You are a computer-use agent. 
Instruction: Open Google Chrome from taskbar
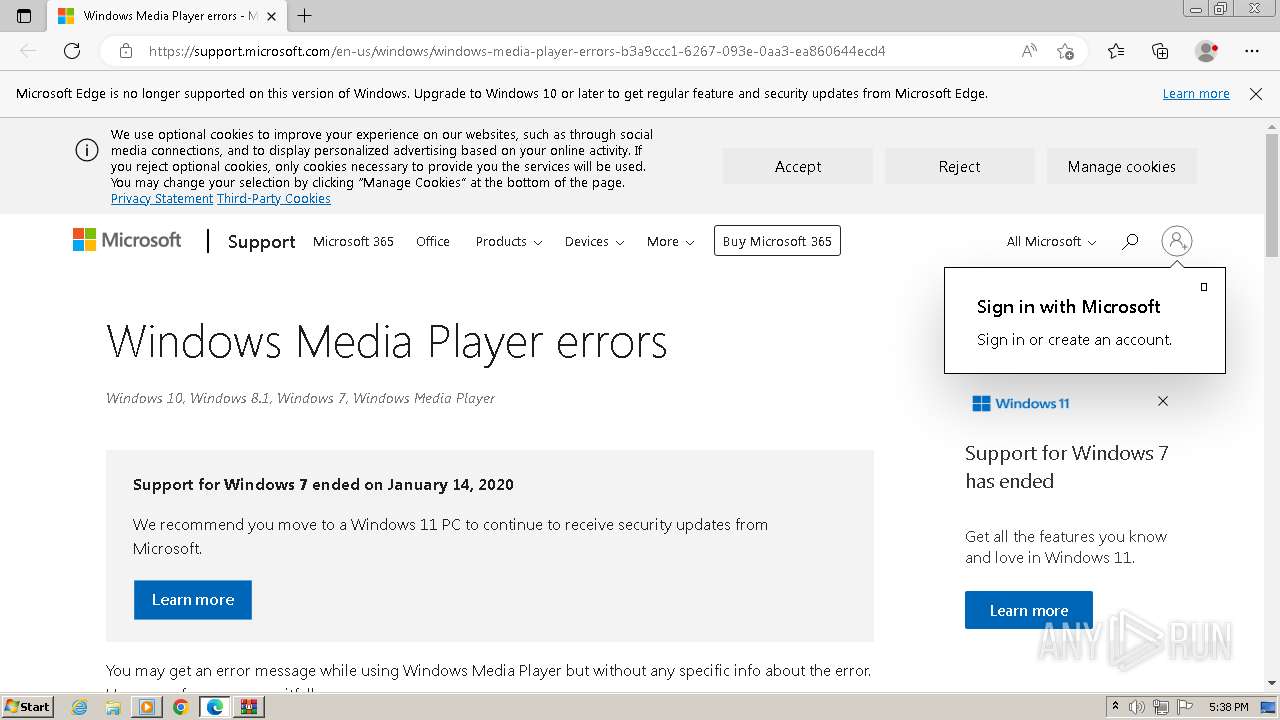181,707
